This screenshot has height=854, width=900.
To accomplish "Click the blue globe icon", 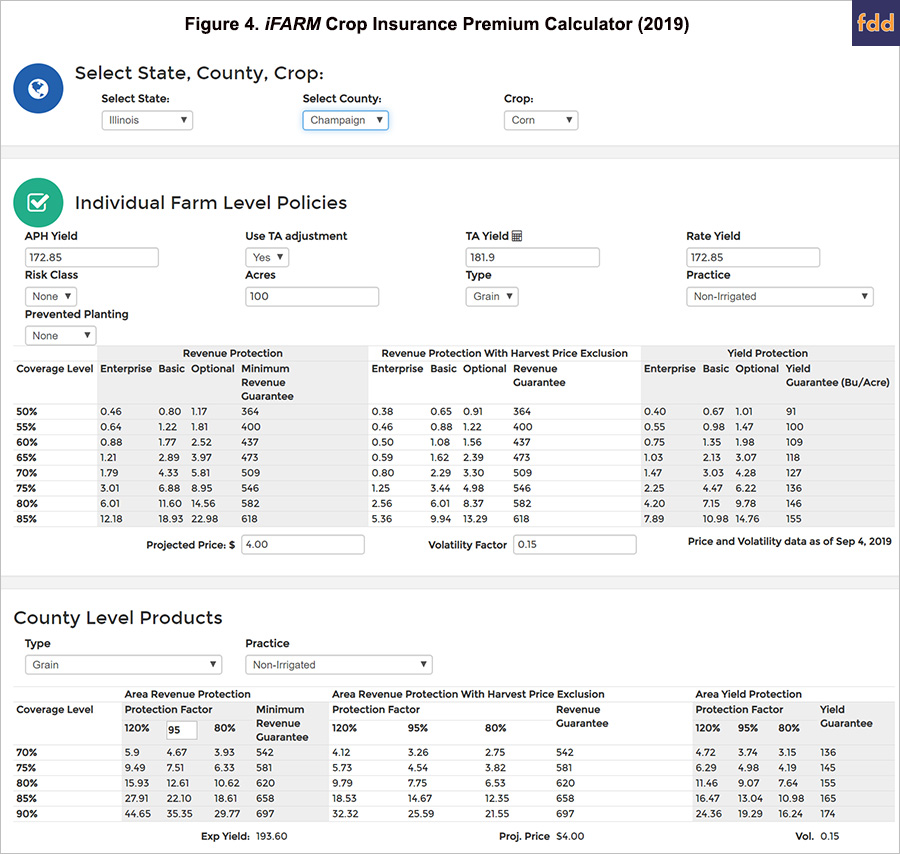I will click(x=38, y=88).
